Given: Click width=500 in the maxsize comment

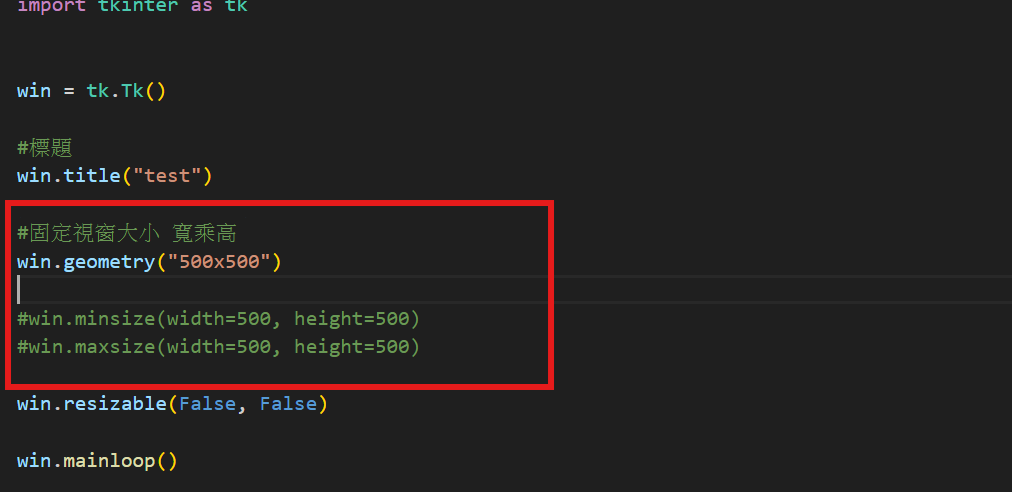Looking at the screenshot, I should coord(219,347).
